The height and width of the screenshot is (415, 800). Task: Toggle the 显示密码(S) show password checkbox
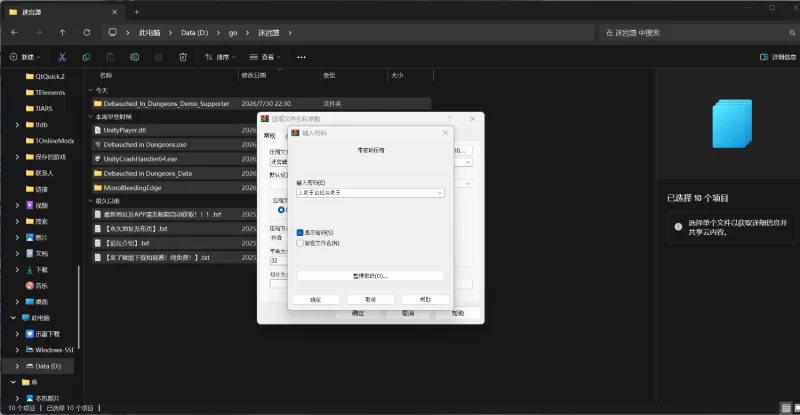(300, 233)
